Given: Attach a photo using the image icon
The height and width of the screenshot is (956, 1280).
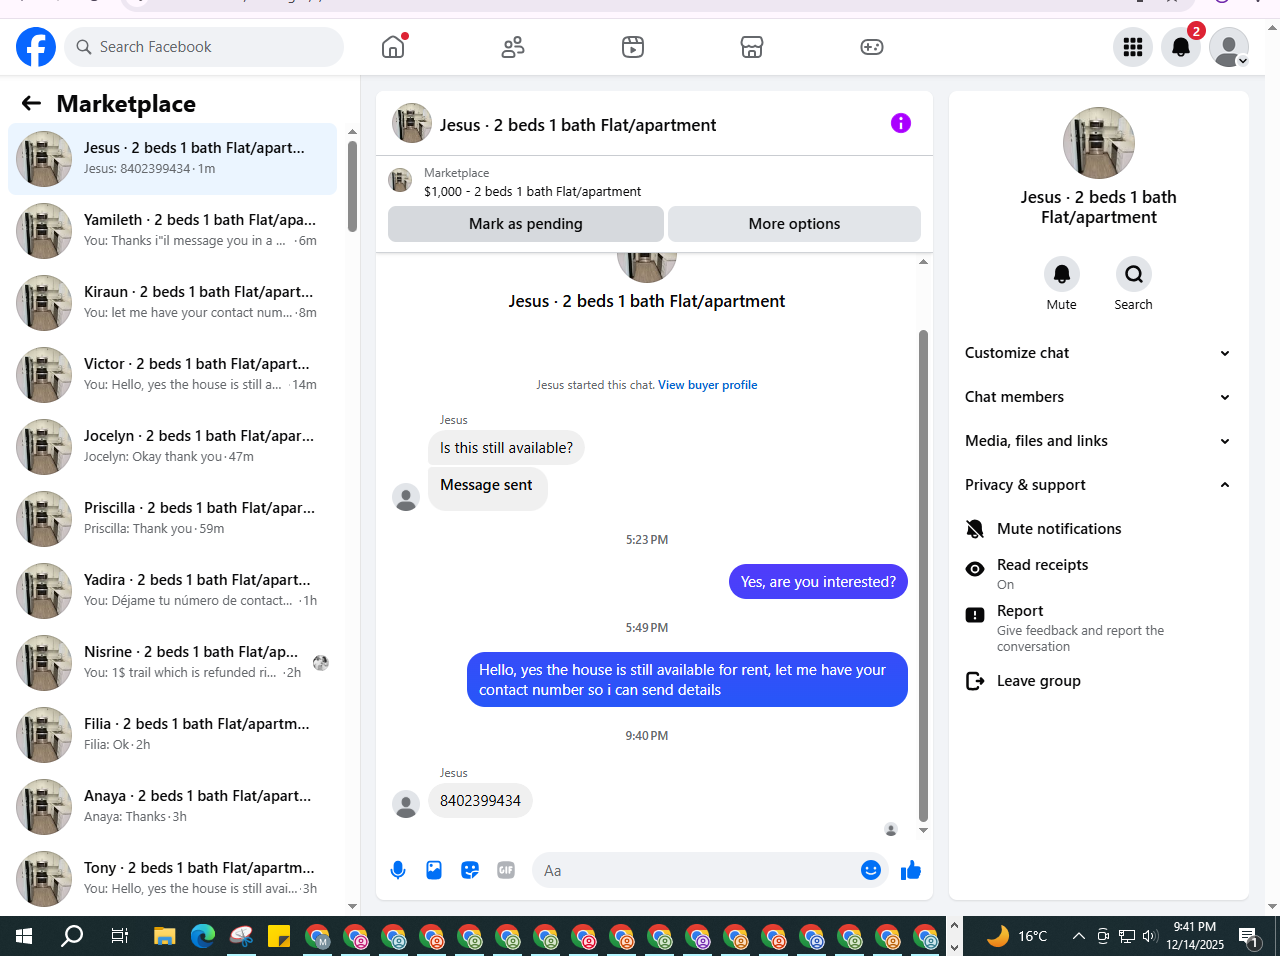Looking at the screenshot, I should pos(434,870).
